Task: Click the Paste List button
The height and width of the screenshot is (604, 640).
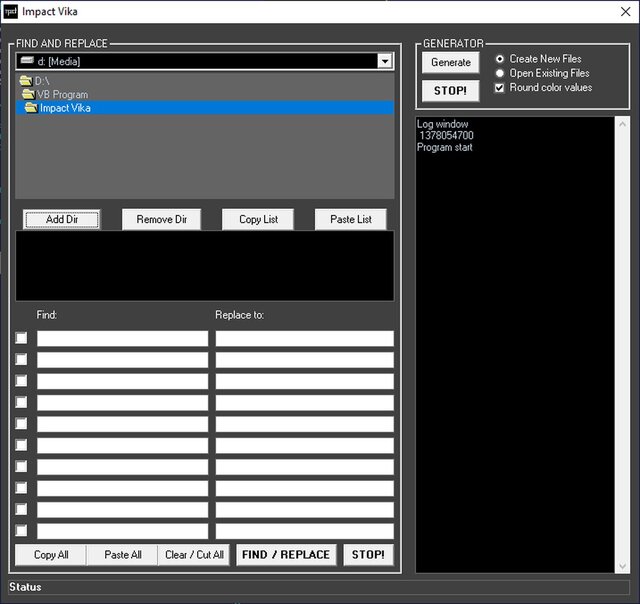Action: [x=350, y=219]
